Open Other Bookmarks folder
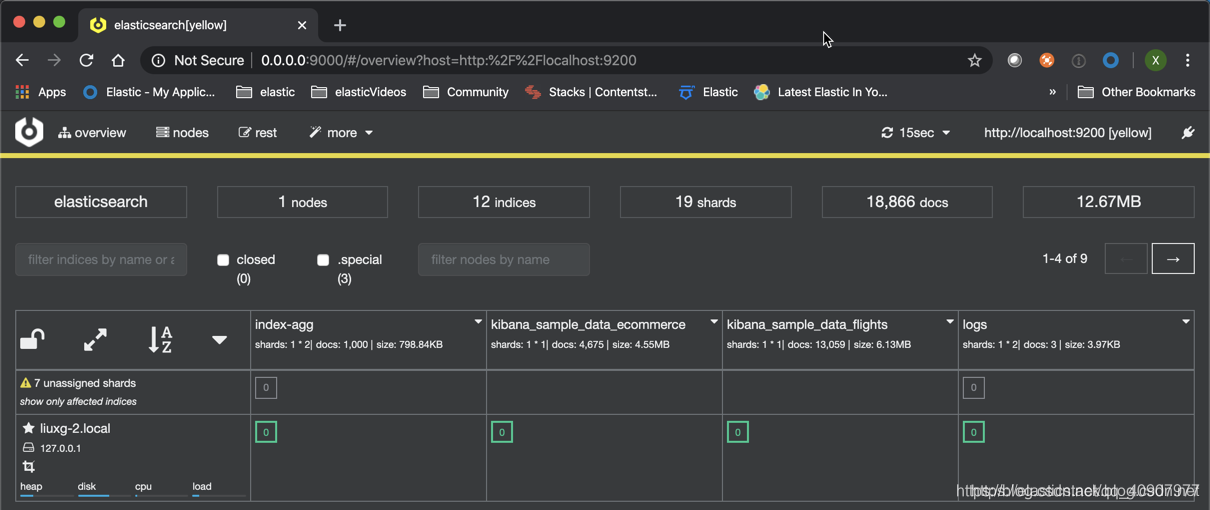The width and height of the screenshot is (1210, 510). (1136, 92)
